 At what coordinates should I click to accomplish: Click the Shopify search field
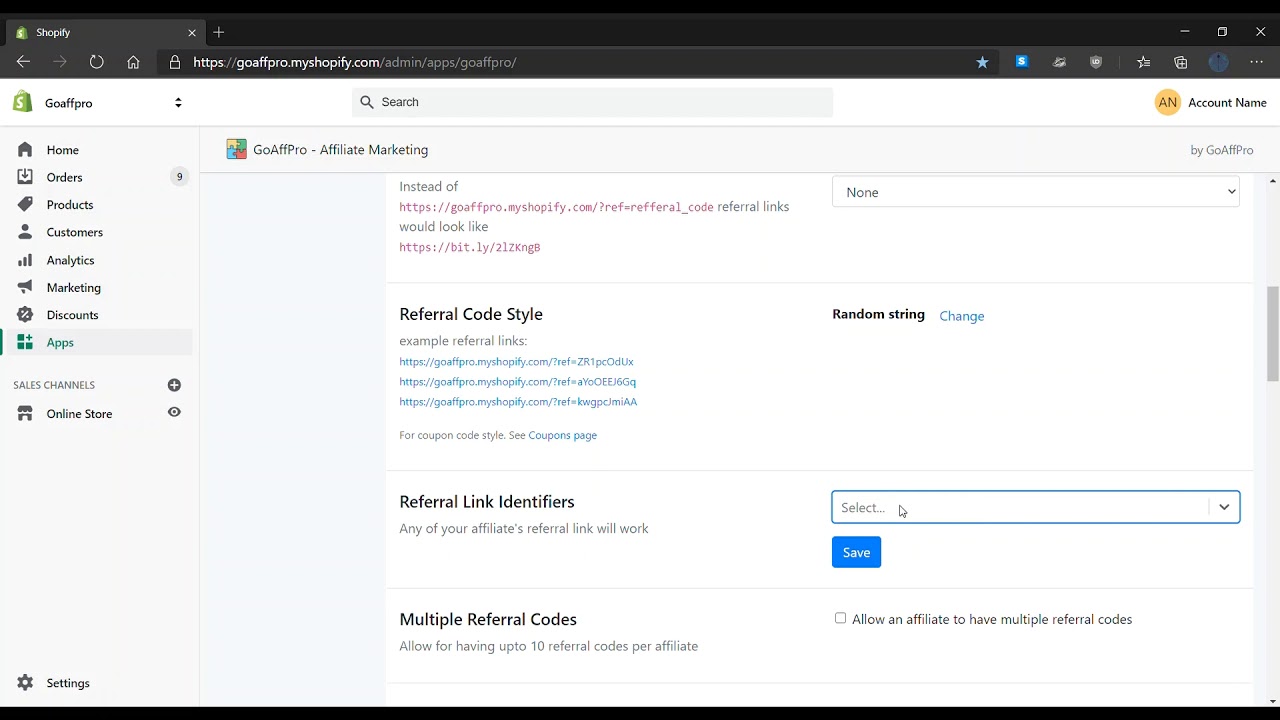(592, 102)
